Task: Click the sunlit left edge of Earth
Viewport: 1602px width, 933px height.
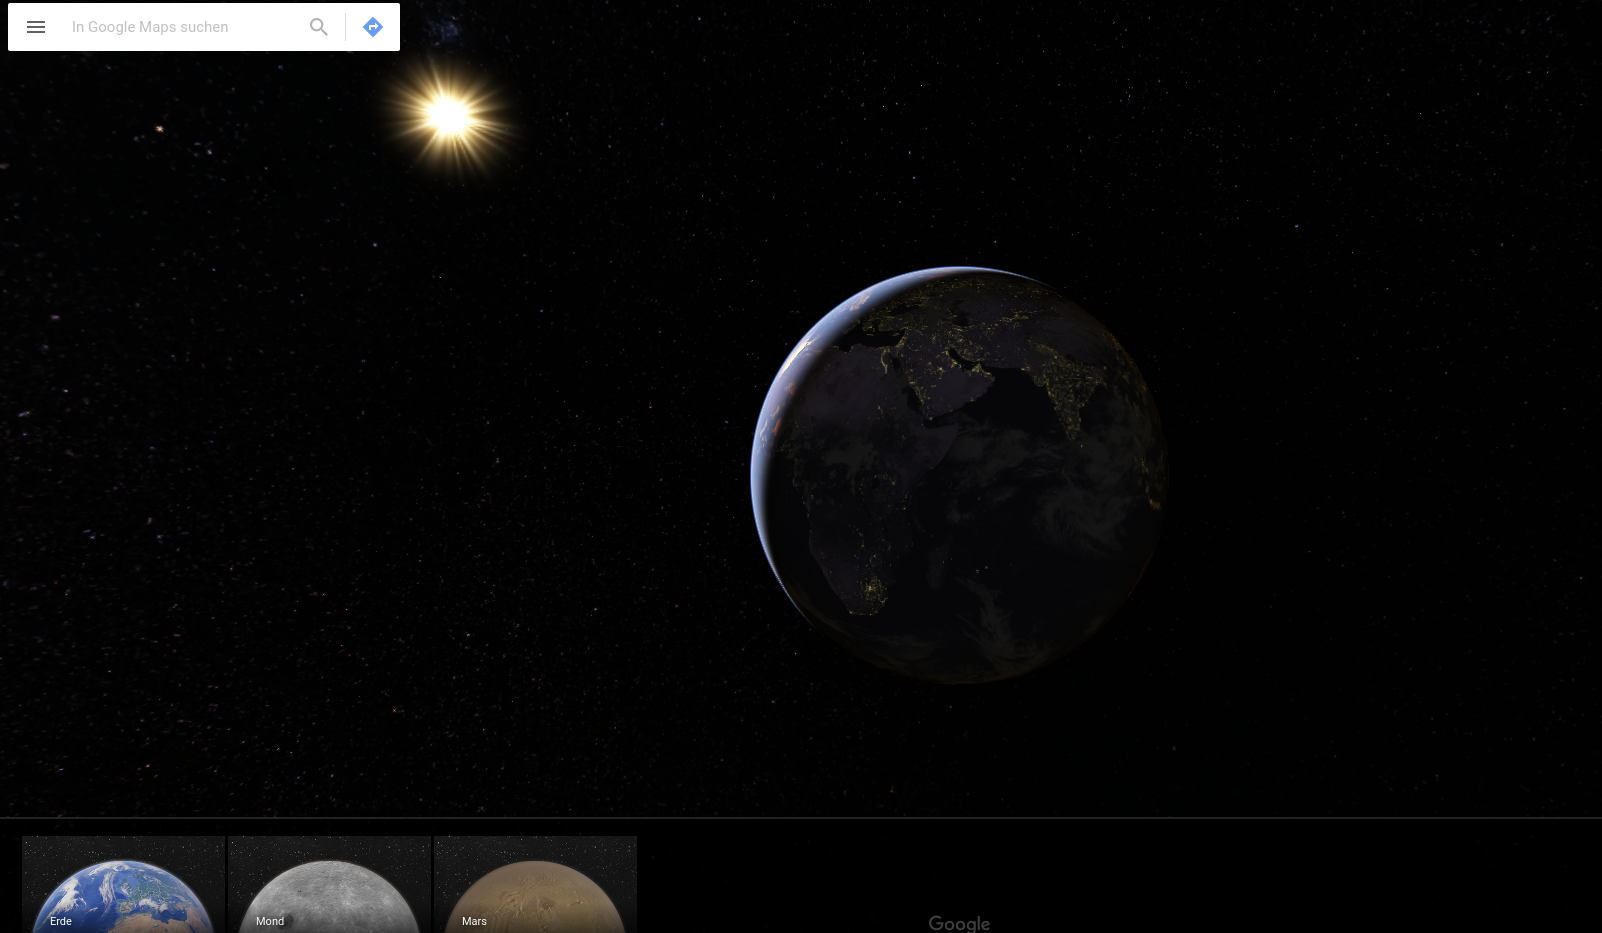Action: (765, 450)
